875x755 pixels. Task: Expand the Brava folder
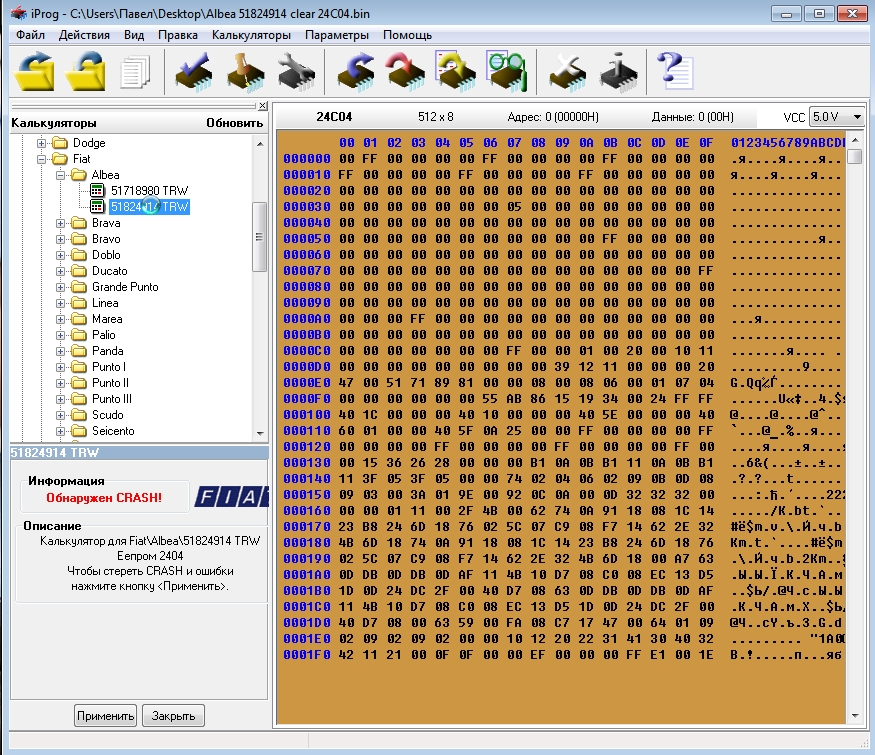(60, 223)
